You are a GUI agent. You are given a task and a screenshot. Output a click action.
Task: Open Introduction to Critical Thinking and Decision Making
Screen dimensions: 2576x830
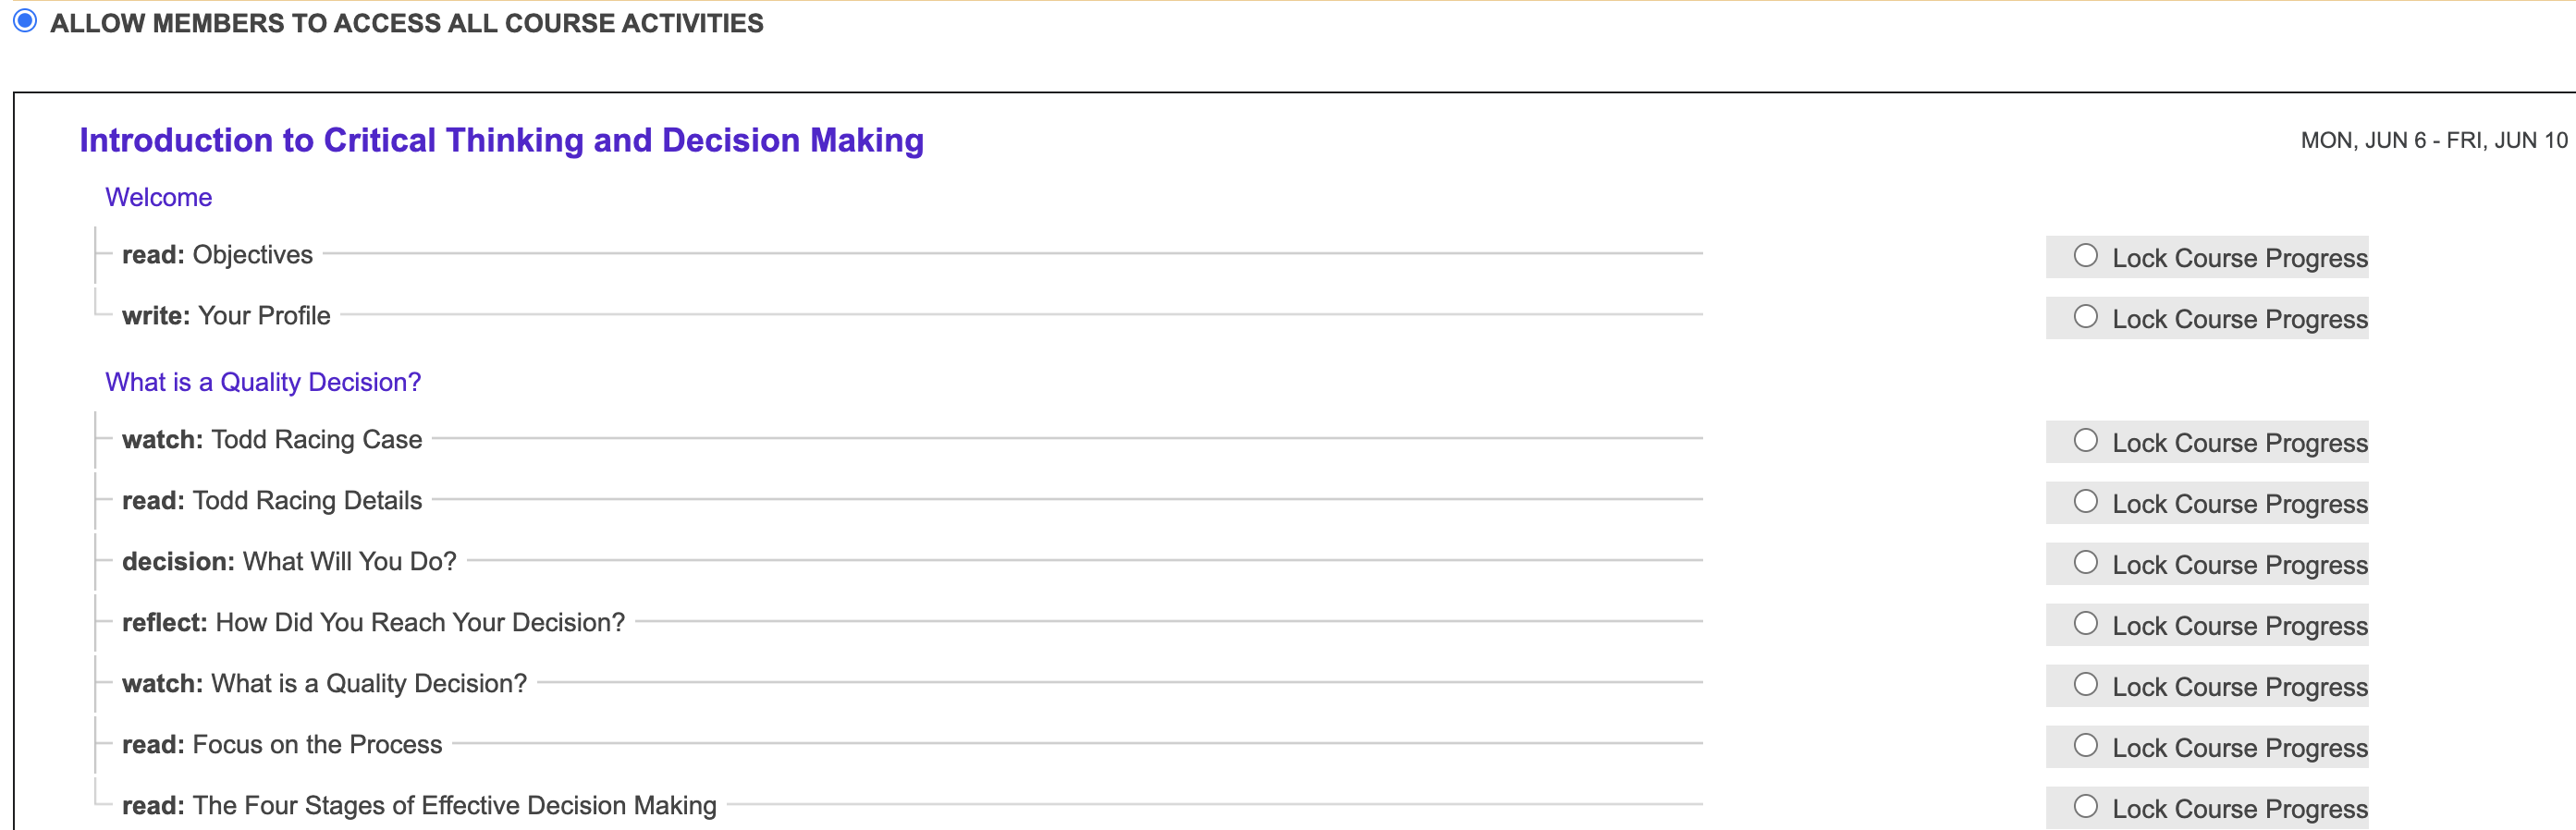(x=501, y=140)
